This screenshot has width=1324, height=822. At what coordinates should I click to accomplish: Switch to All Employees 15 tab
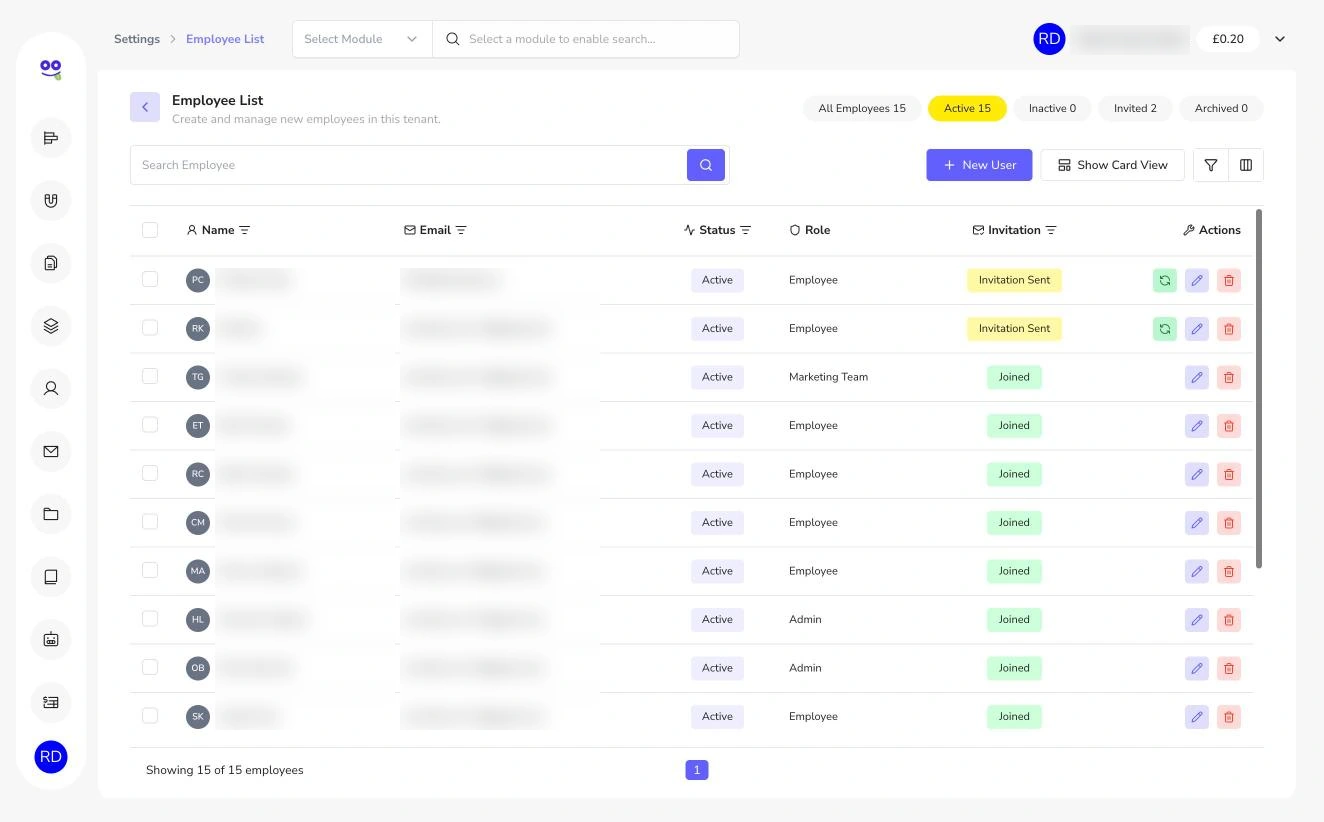tap(862, 108)
